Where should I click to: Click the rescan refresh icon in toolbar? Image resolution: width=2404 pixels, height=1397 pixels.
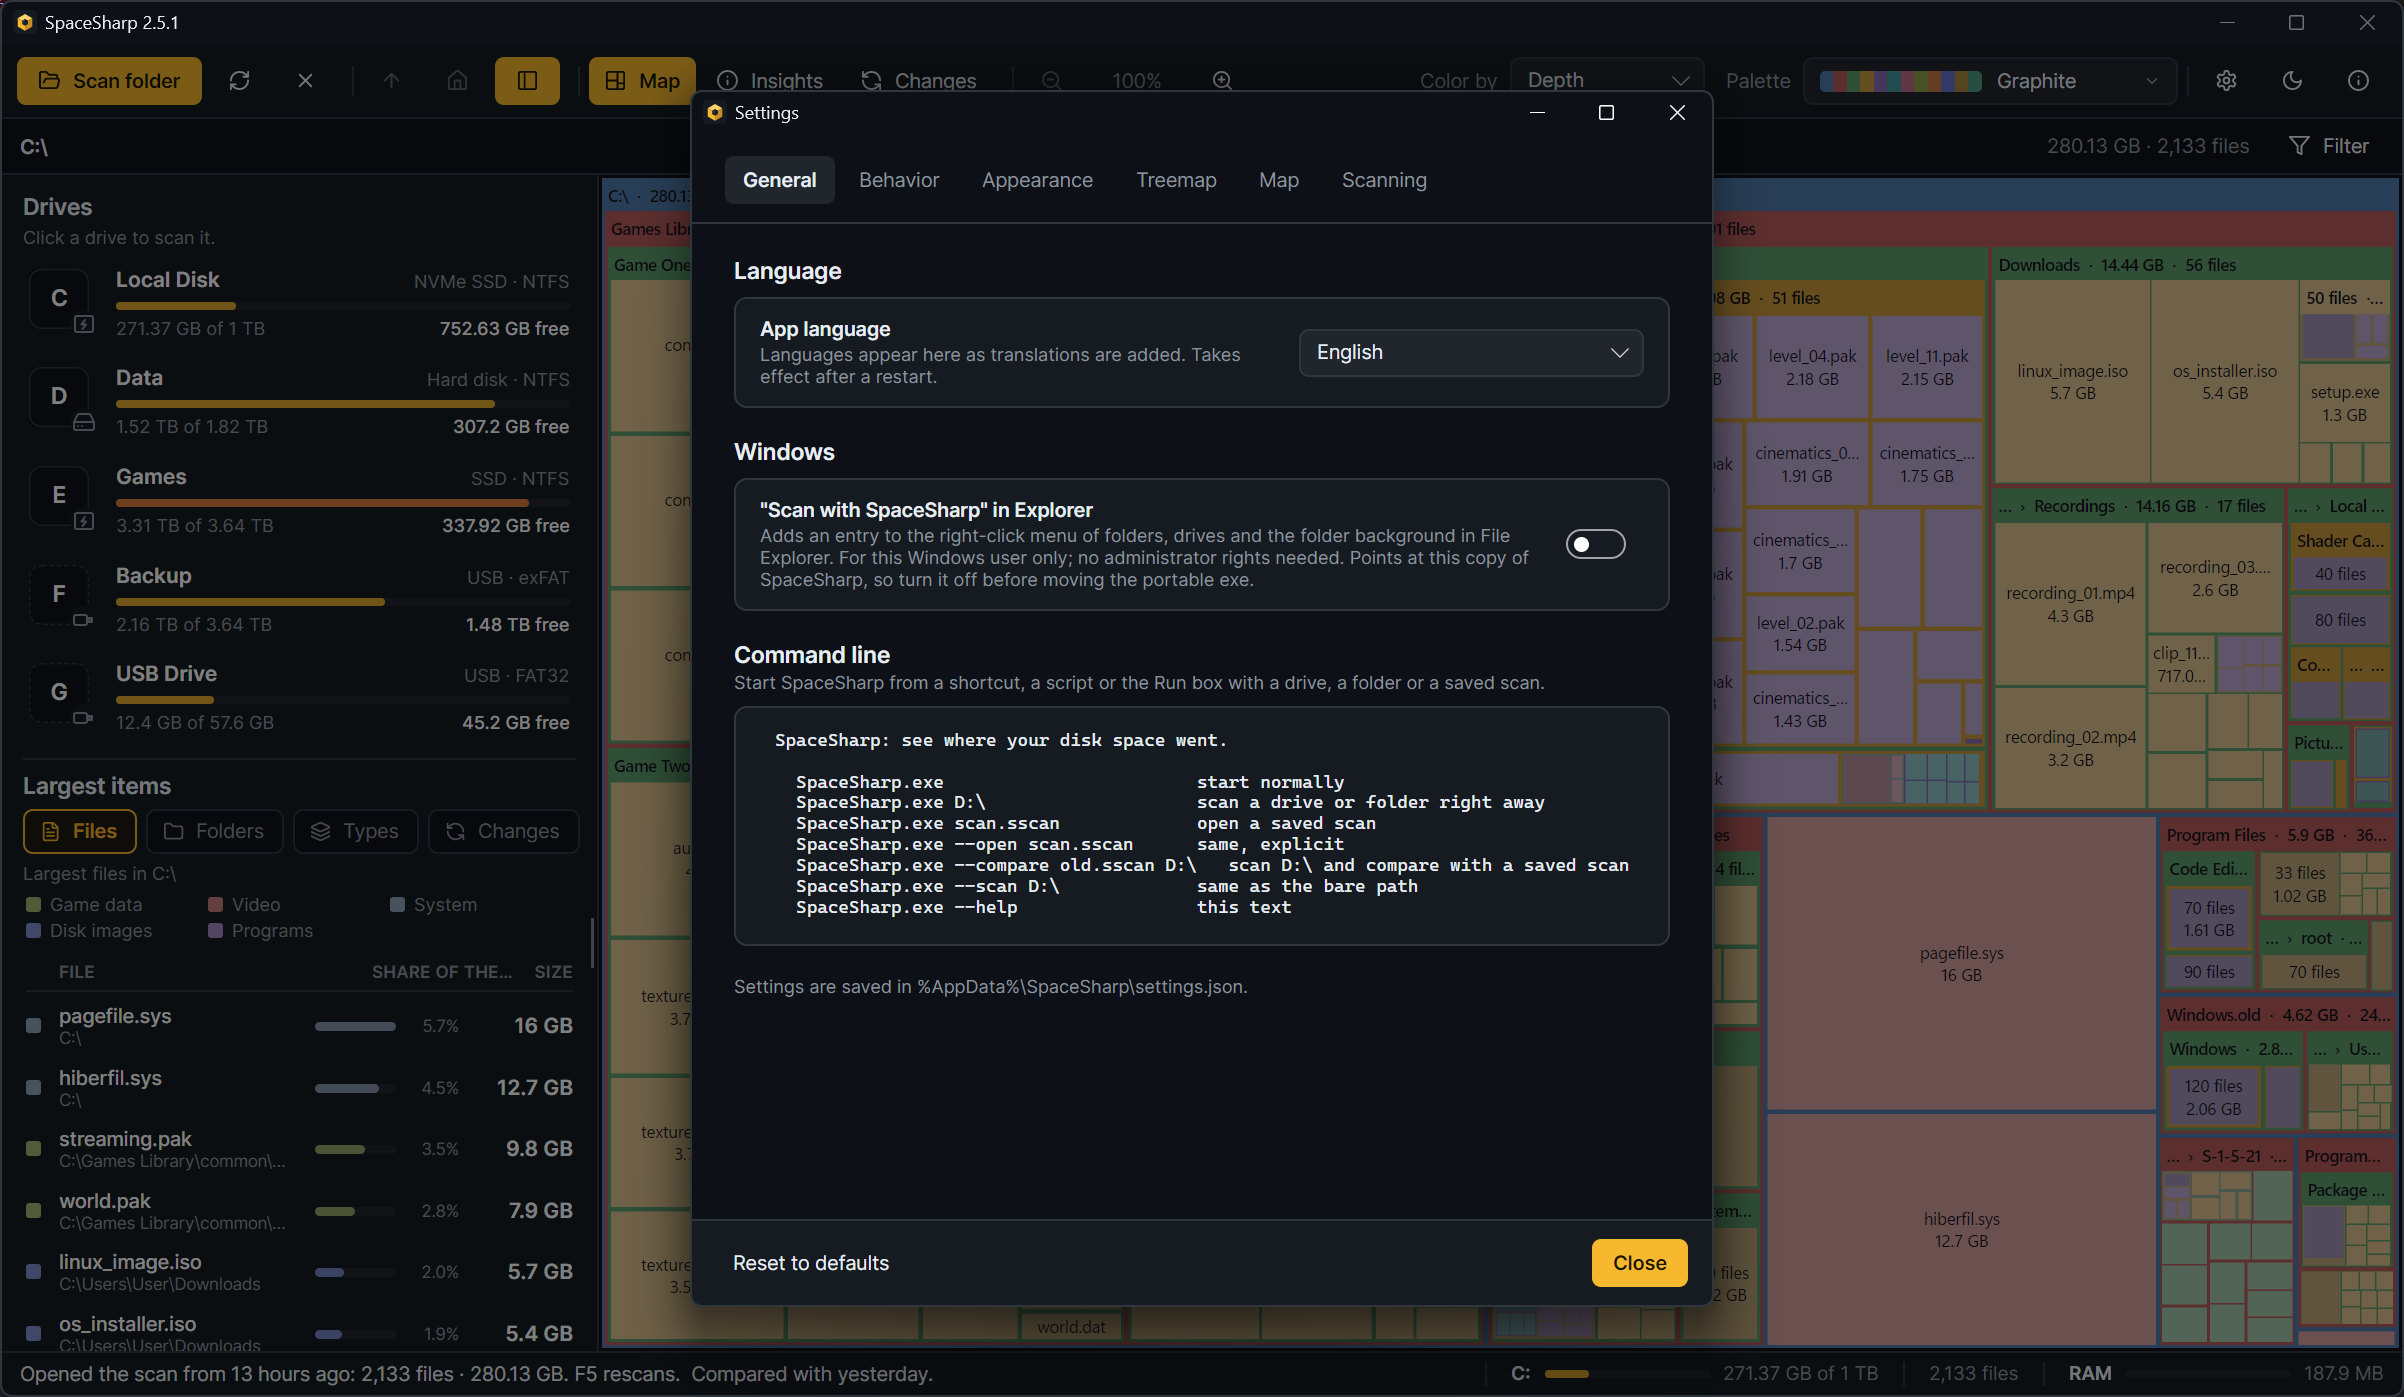239,81
